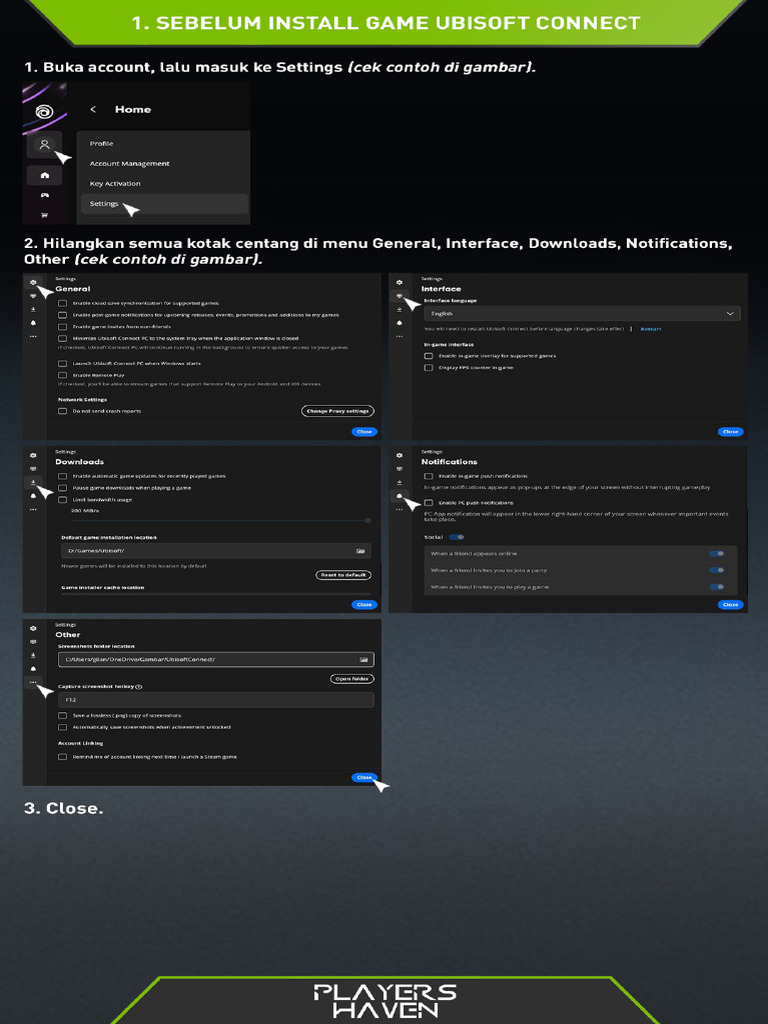Select three-dots icon in Downloads settings panel

click(33, 509)
